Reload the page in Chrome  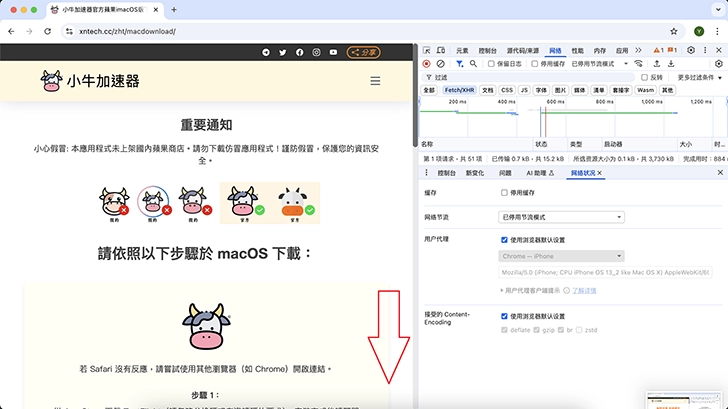coord(47,32)
